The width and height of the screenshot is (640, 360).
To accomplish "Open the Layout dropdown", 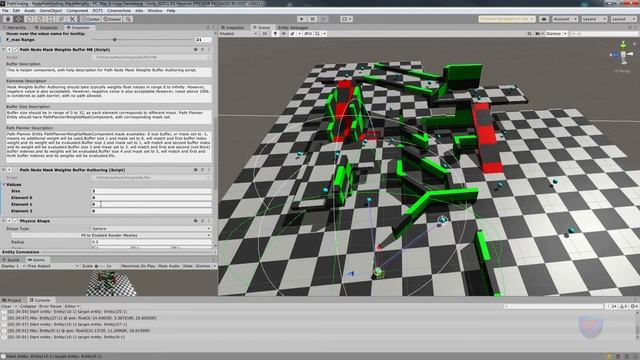I will [x=623, y=19].
